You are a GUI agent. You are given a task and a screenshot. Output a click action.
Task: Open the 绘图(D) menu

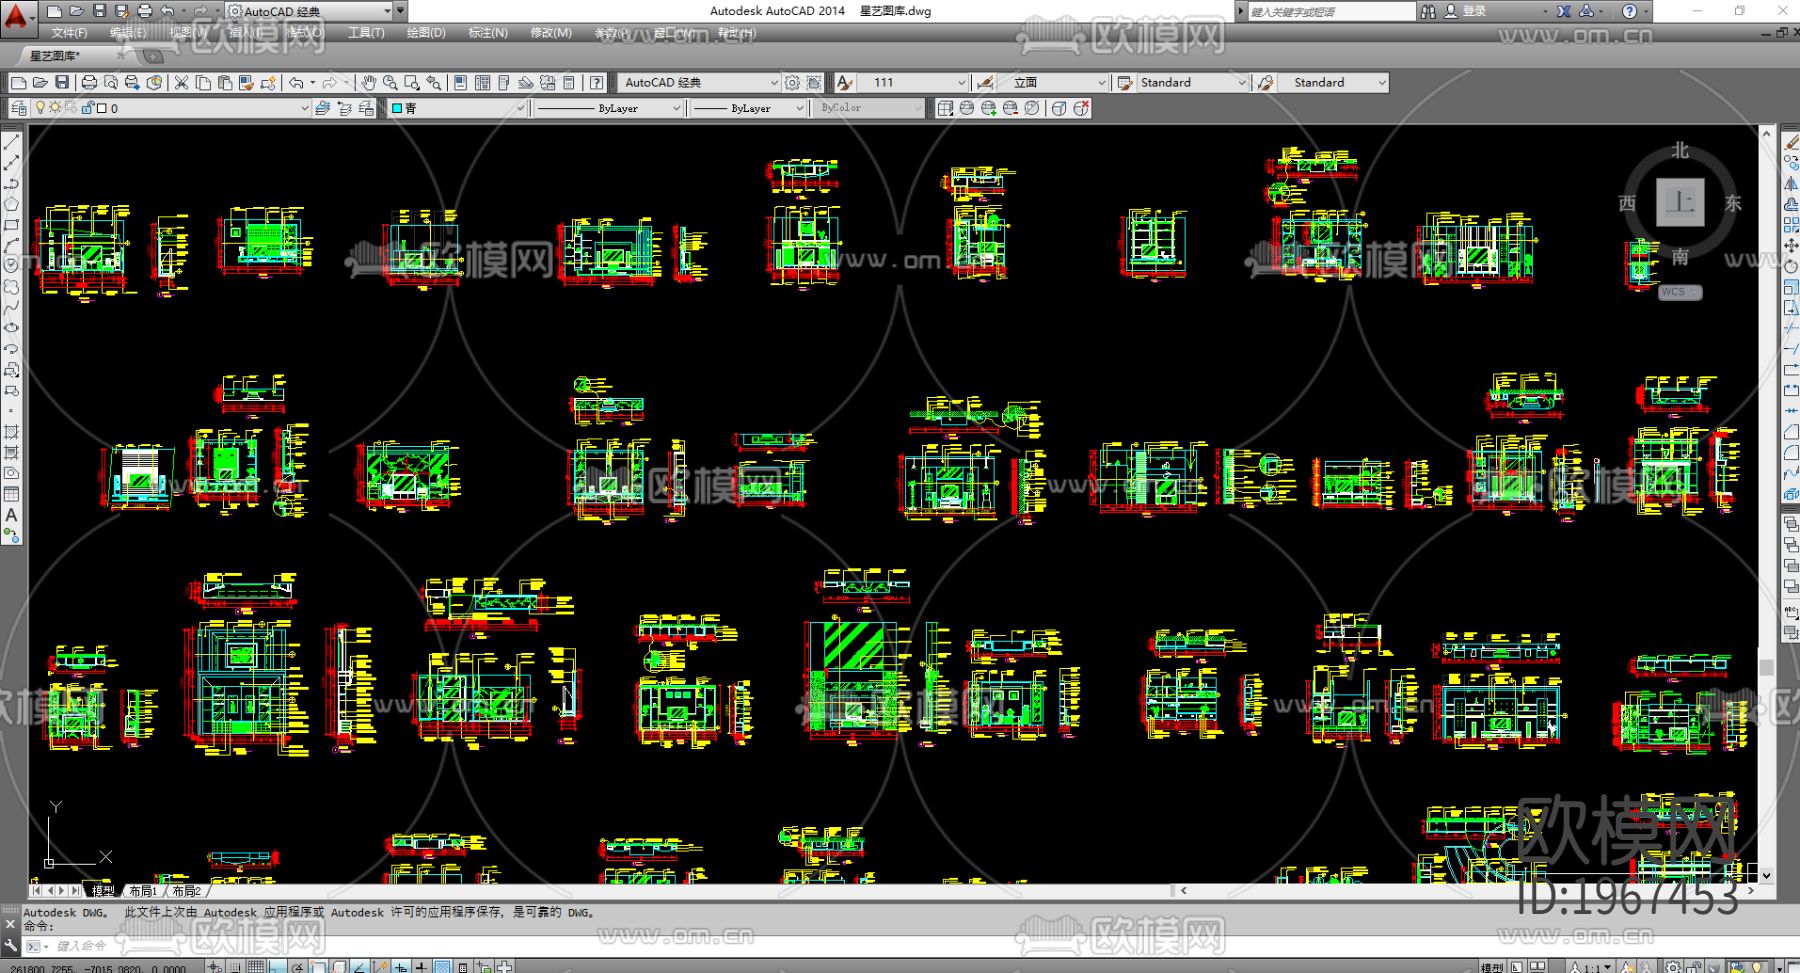coord(426,33)
